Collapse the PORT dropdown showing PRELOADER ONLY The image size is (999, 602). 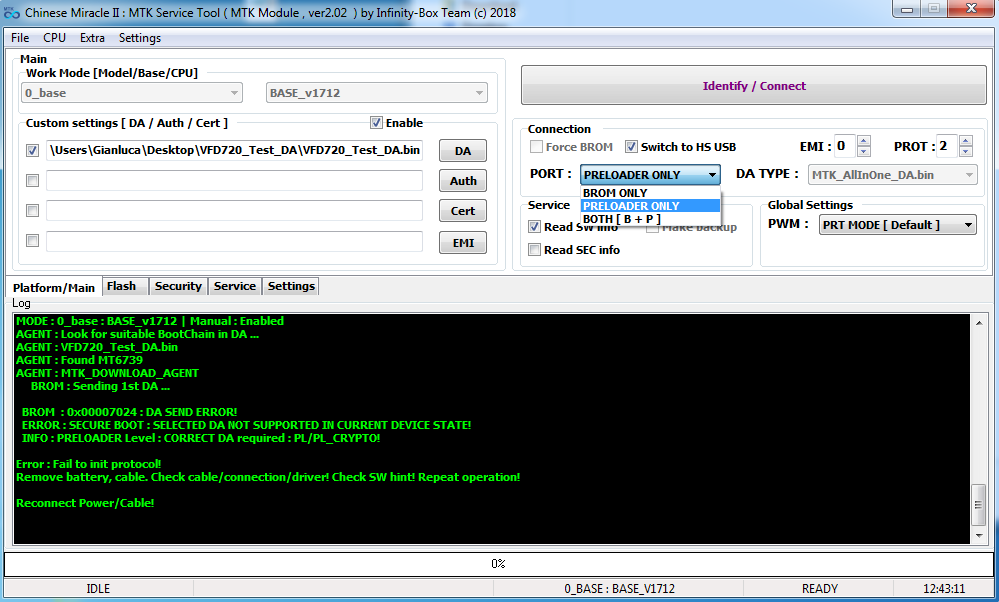(x=650, y=175)
